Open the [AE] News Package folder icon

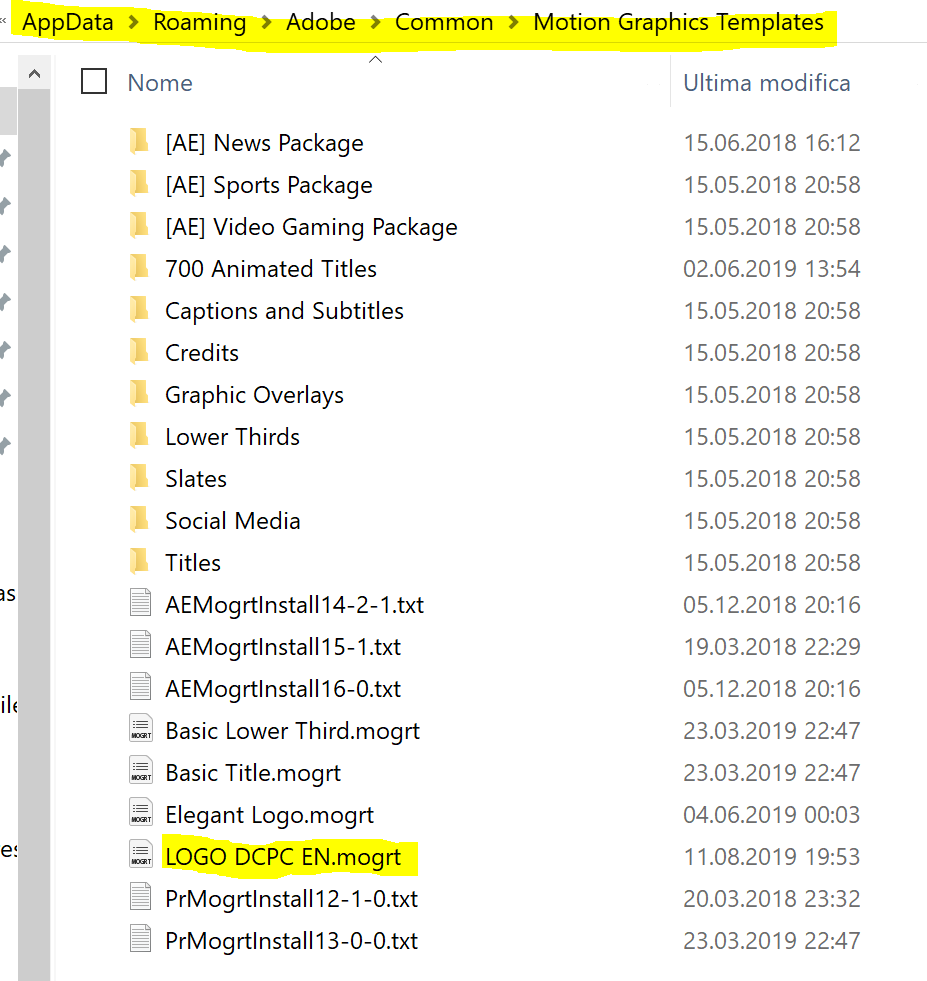(x=140, y=143)
